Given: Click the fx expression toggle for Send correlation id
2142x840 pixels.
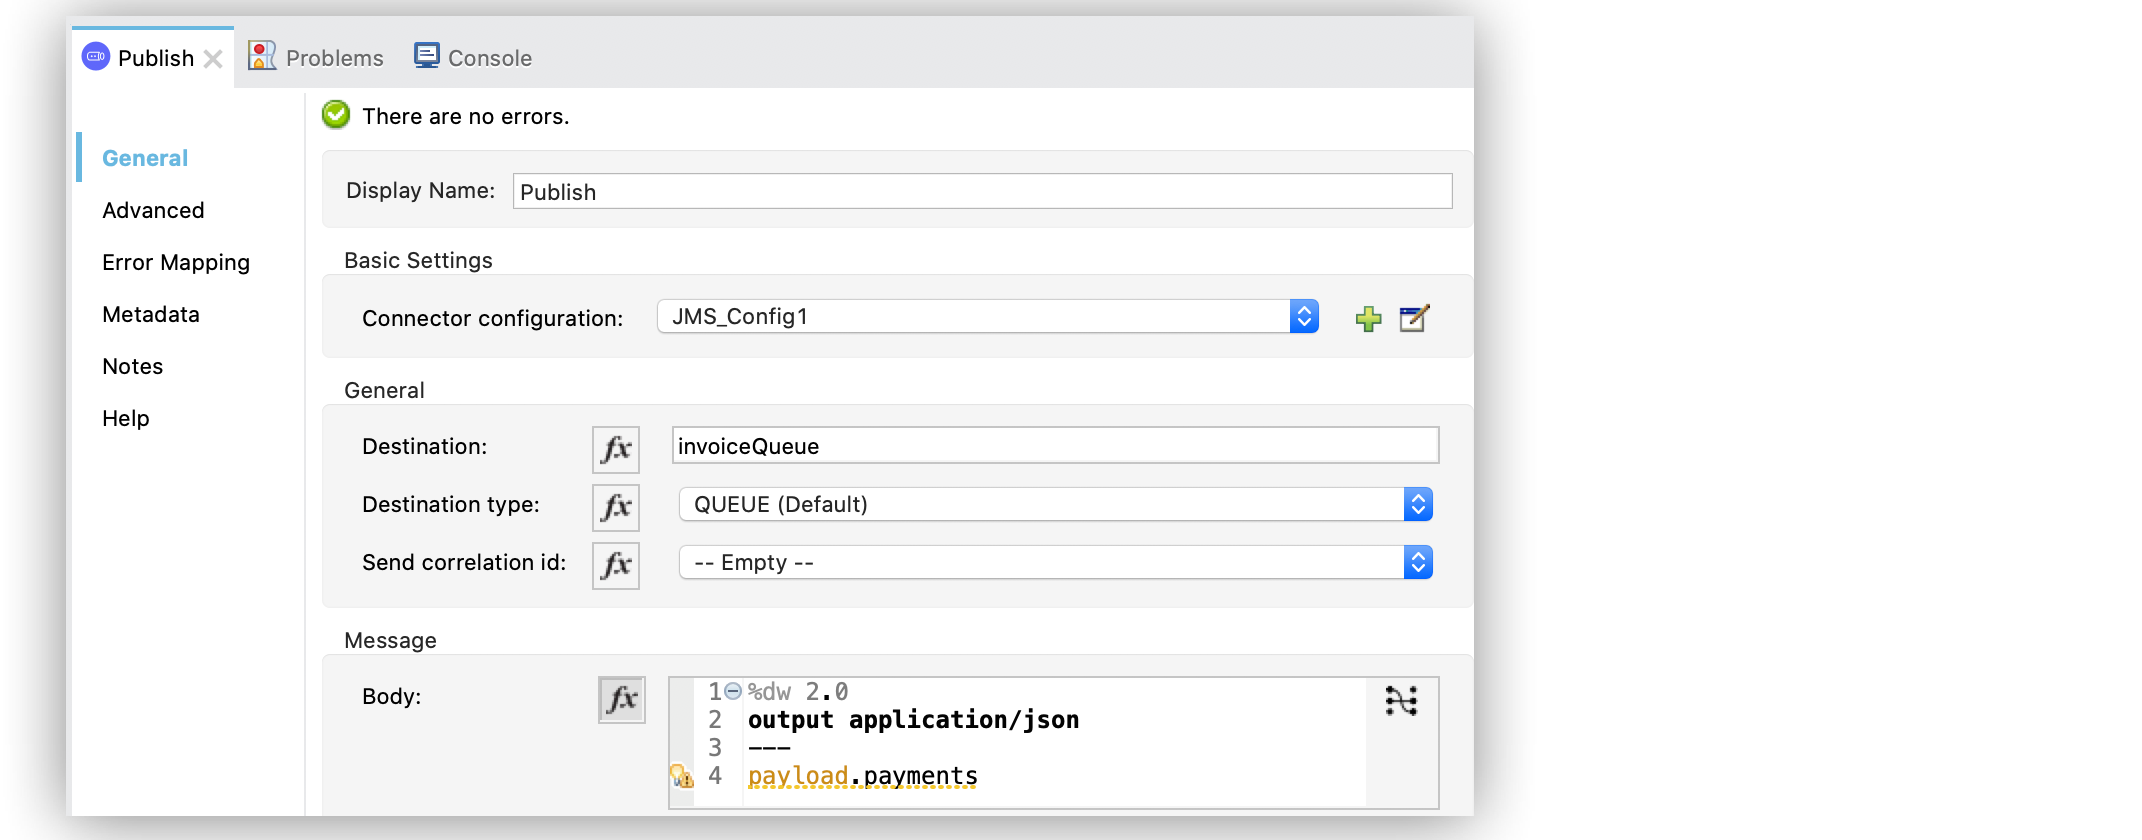Looking at the screenshot, I should point(614,566).
